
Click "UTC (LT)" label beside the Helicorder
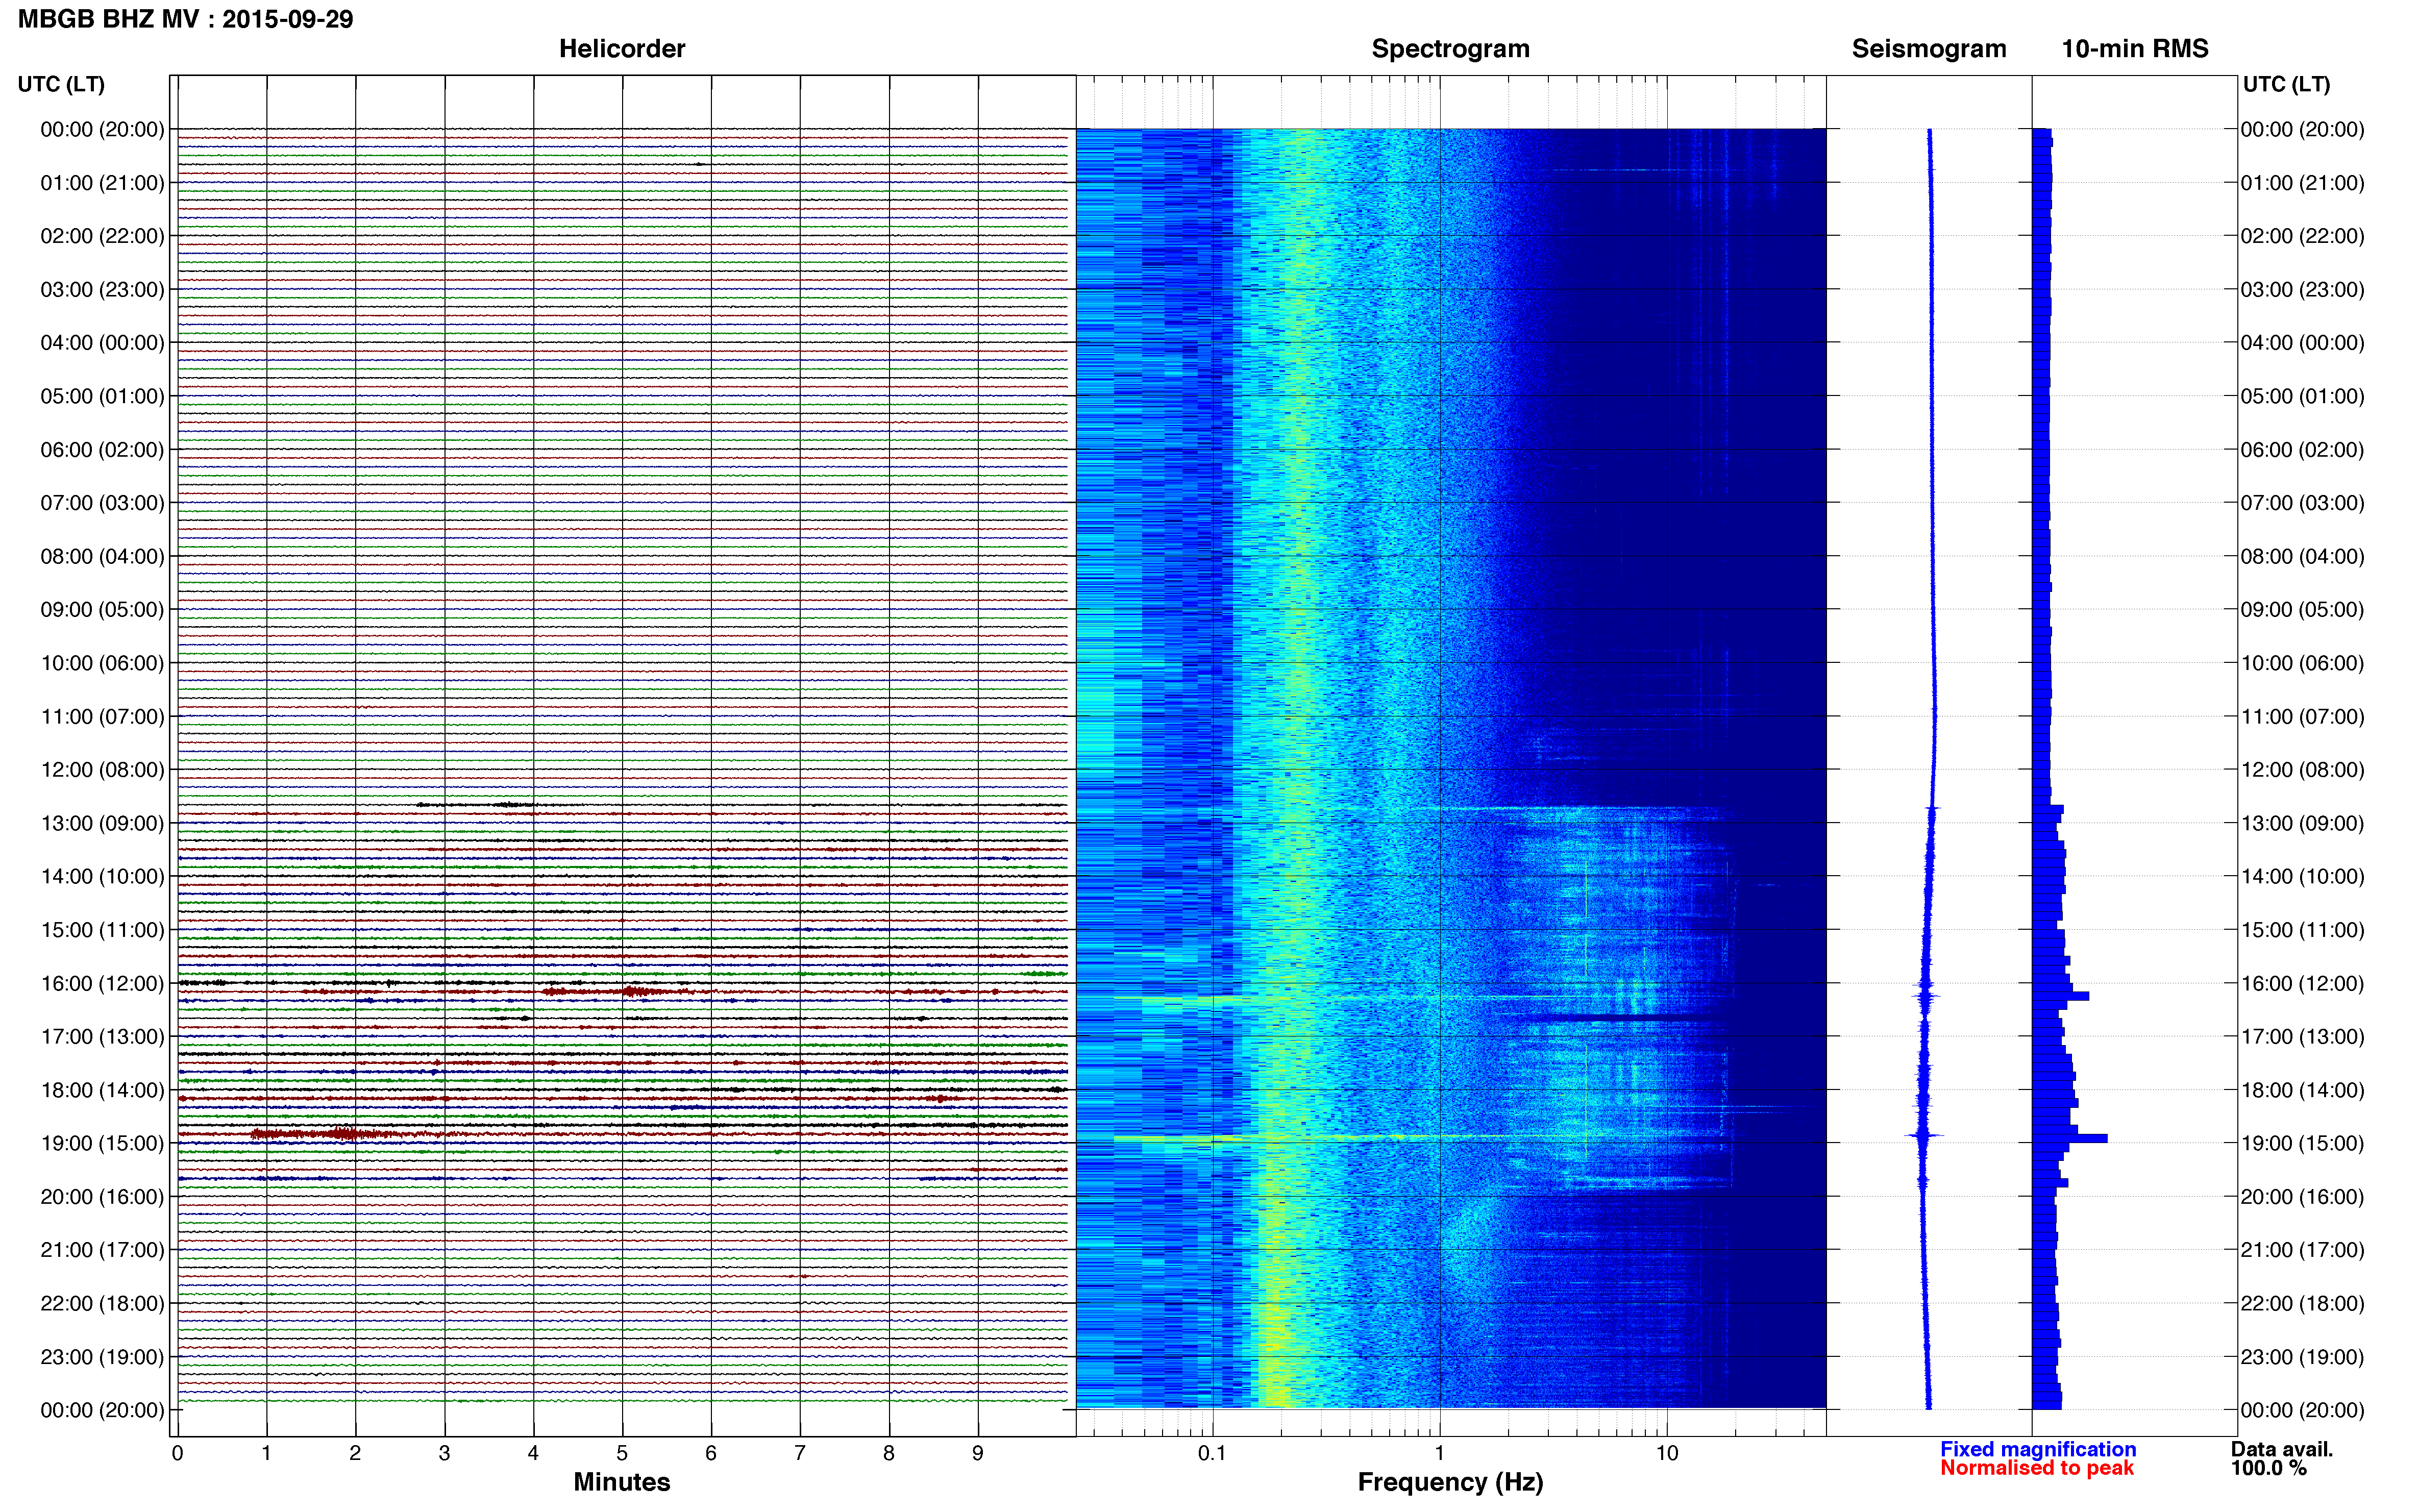[x=61, y=84]
